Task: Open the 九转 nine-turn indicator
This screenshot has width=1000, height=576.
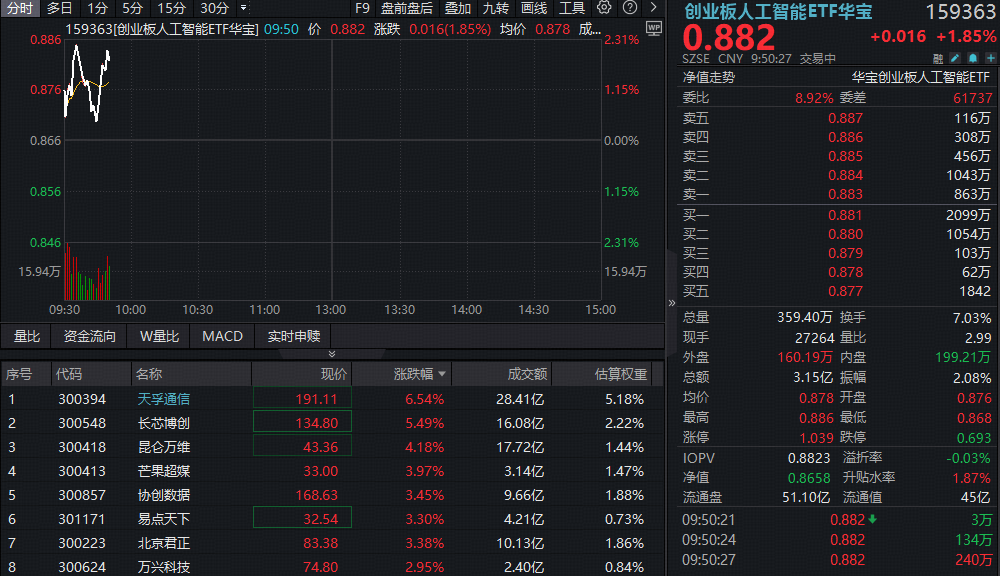Action: click(x=496, y=8)
